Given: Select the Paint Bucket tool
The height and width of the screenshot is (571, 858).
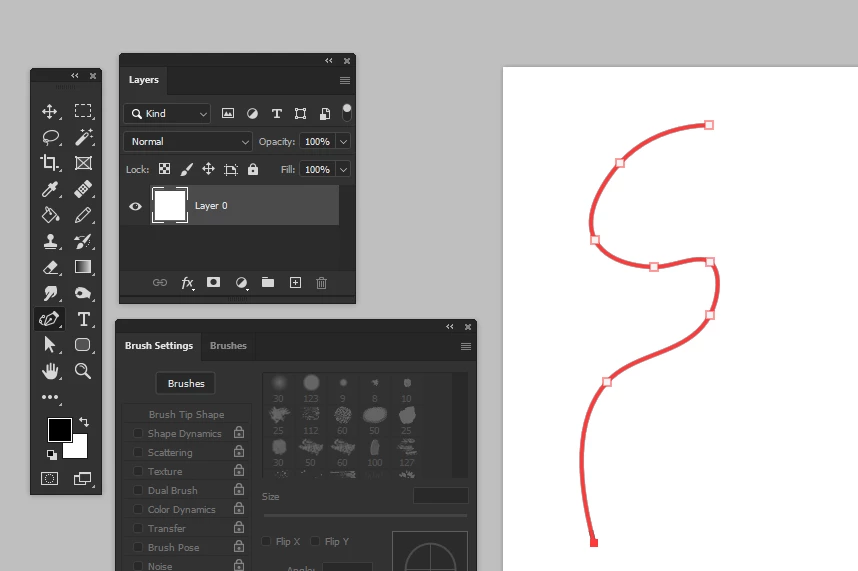Looking at the screenshot, I should tap(50, 215).
